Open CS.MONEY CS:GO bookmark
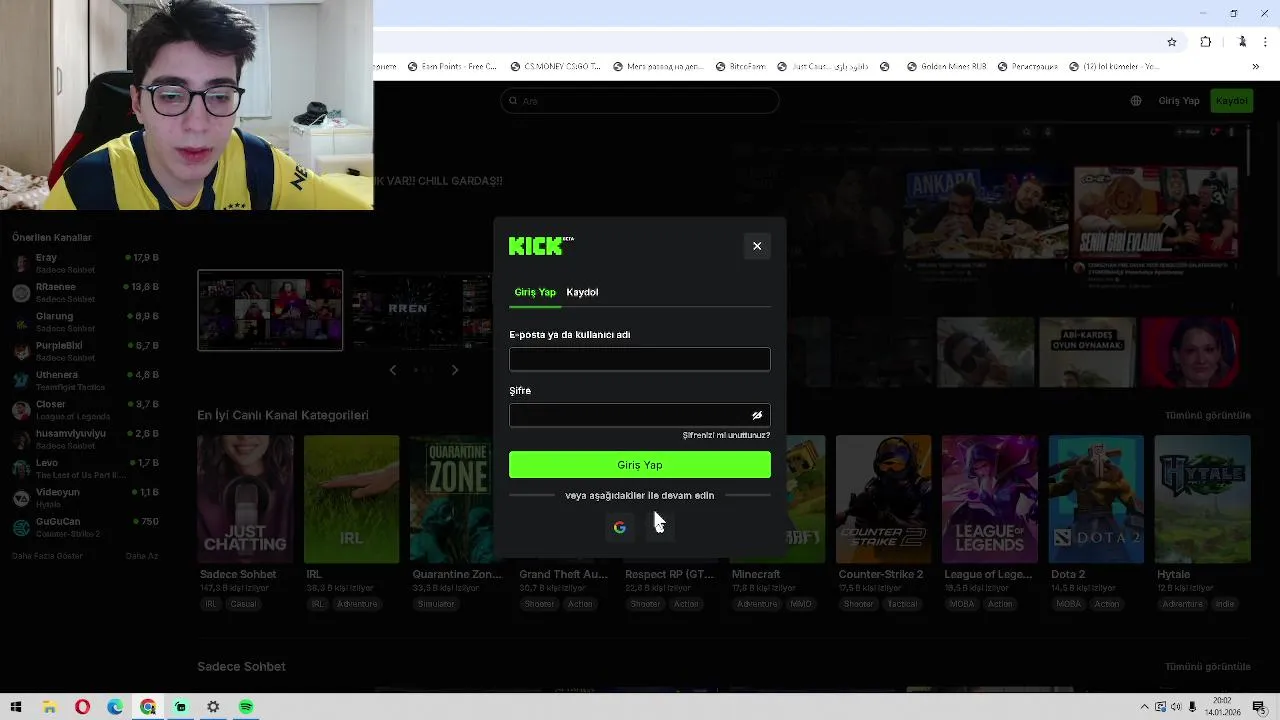 point(556,67)
